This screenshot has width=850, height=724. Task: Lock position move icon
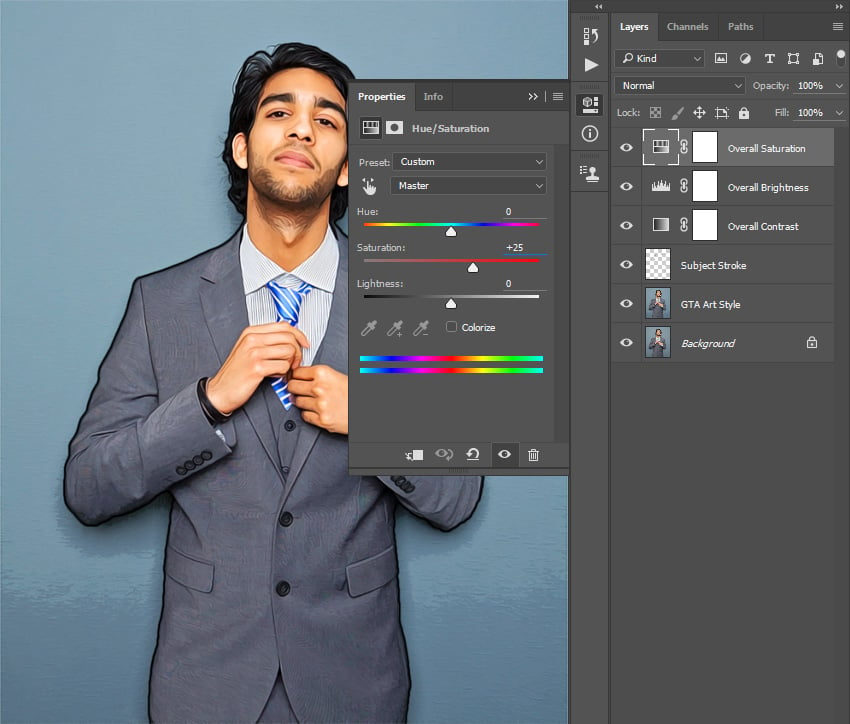(699, 113)
